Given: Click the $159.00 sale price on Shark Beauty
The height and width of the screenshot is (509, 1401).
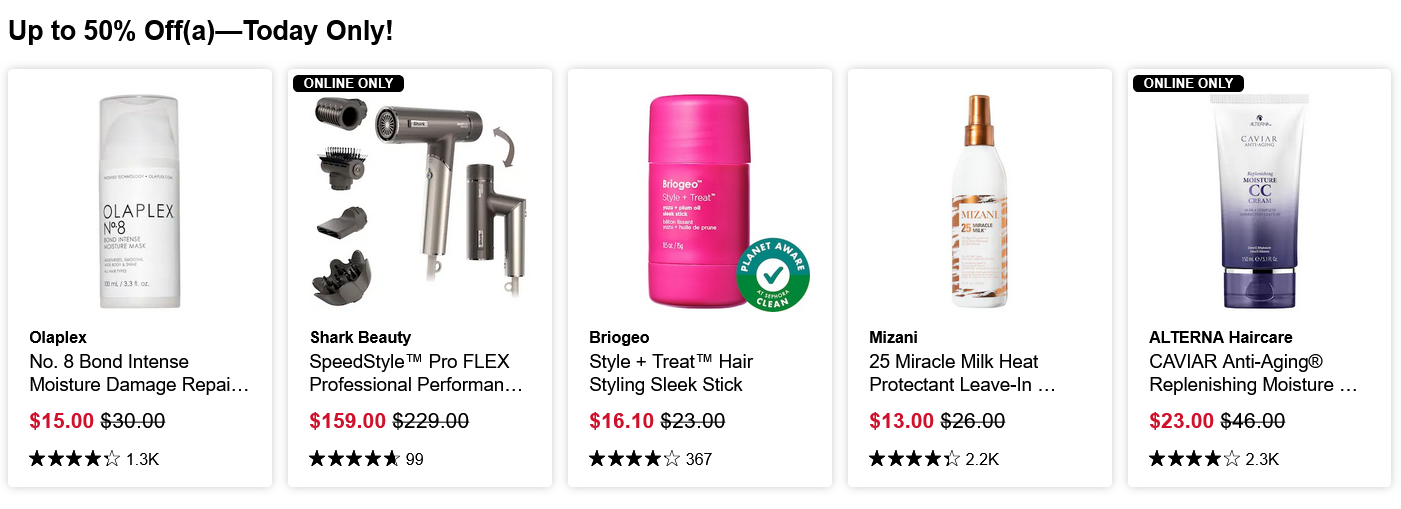Looking at the screenshot, I should [347, 421].
